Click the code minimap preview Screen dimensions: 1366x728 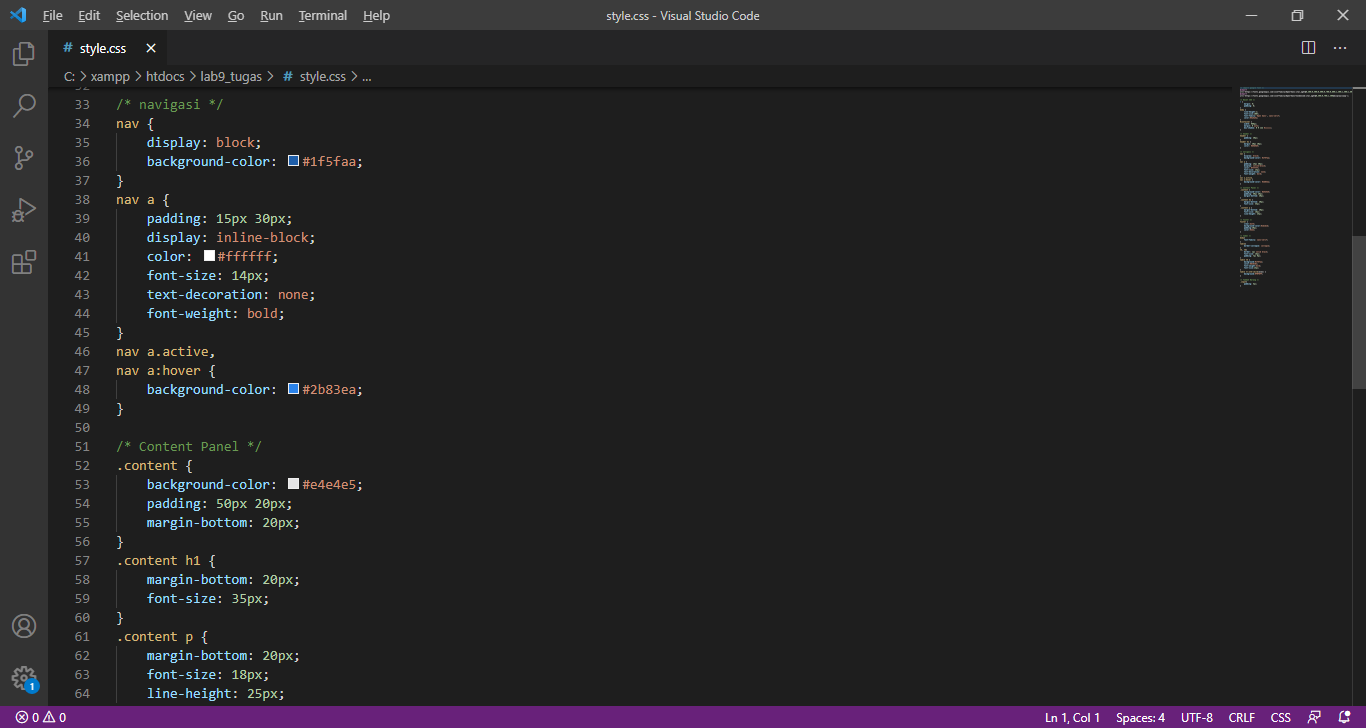tap(1295, 188)
